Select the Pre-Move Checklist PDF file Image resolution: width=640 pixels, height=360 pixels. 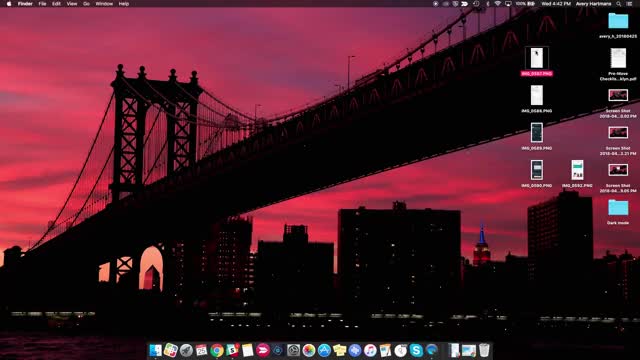pyautogui.click(x=618, y=64)
